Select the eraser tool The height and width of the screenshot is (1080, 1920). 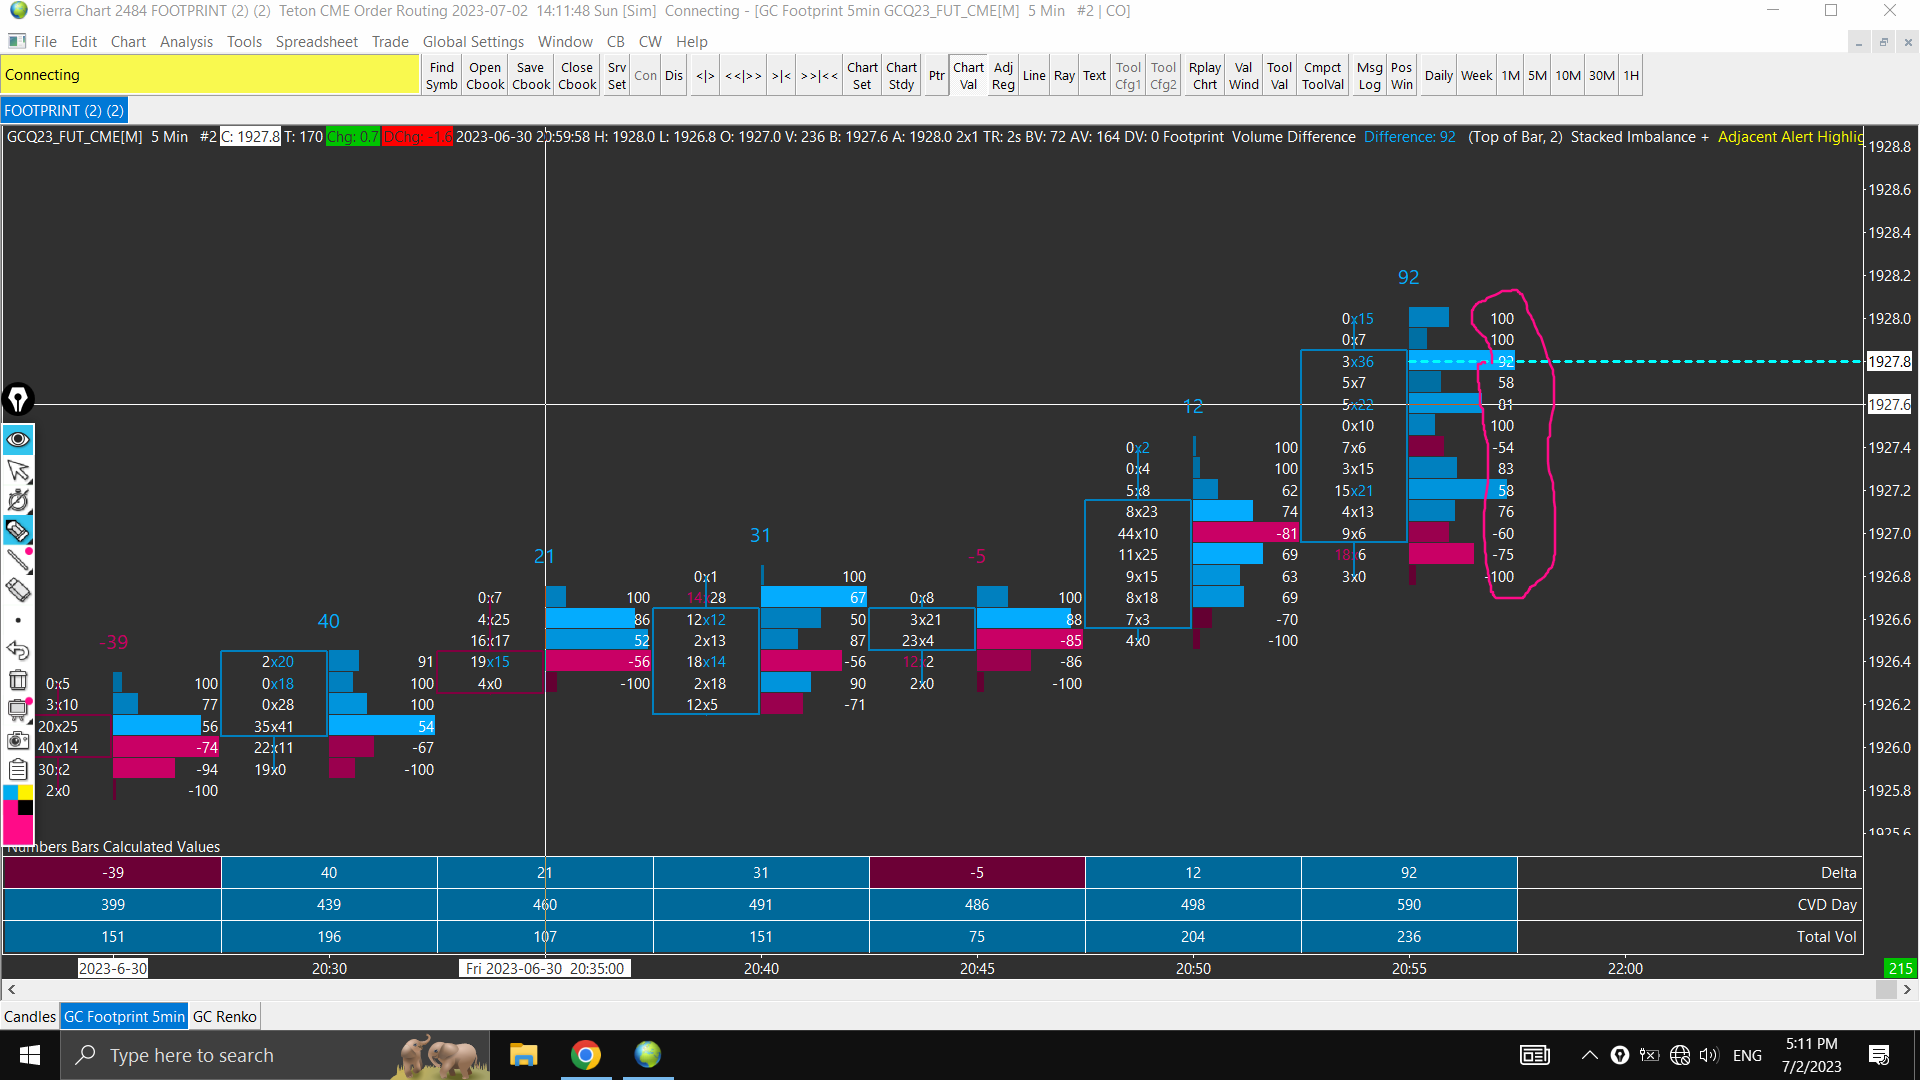coord(18,590)
